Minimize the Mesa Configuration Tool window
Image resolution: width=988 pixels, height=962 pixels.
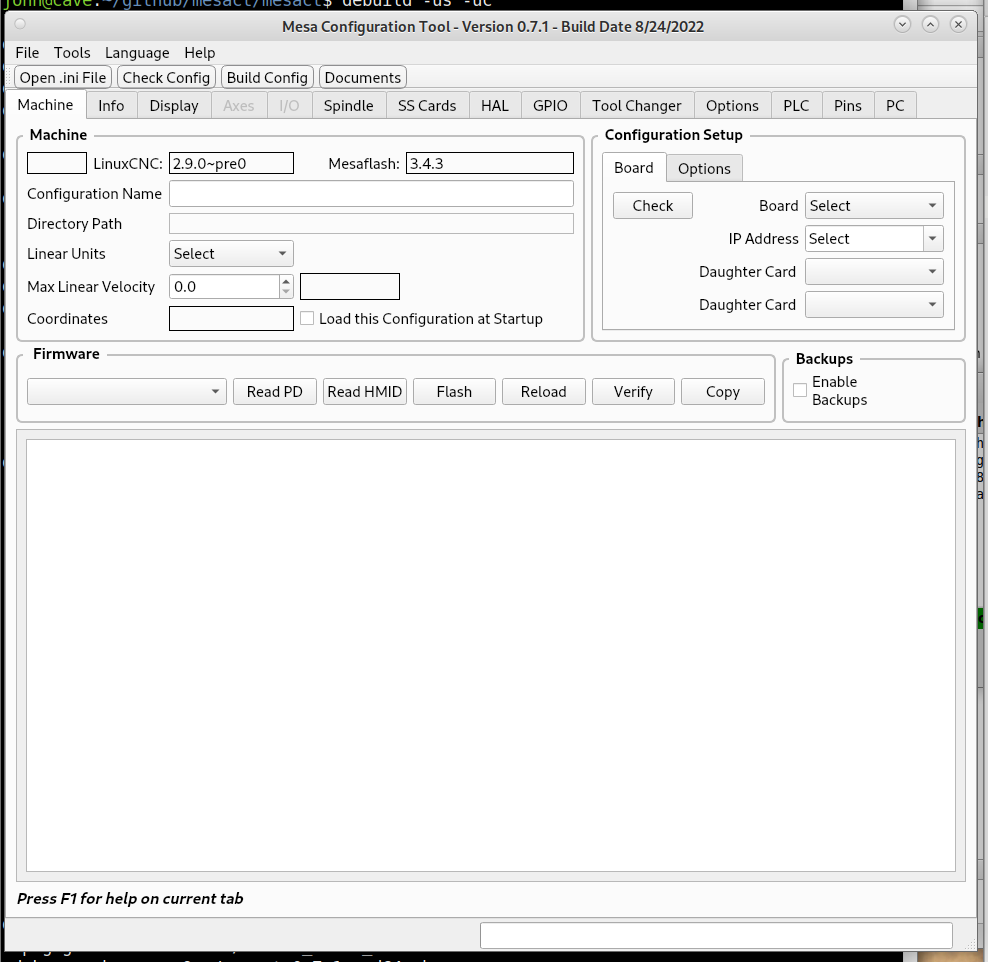tap(902, 25)
